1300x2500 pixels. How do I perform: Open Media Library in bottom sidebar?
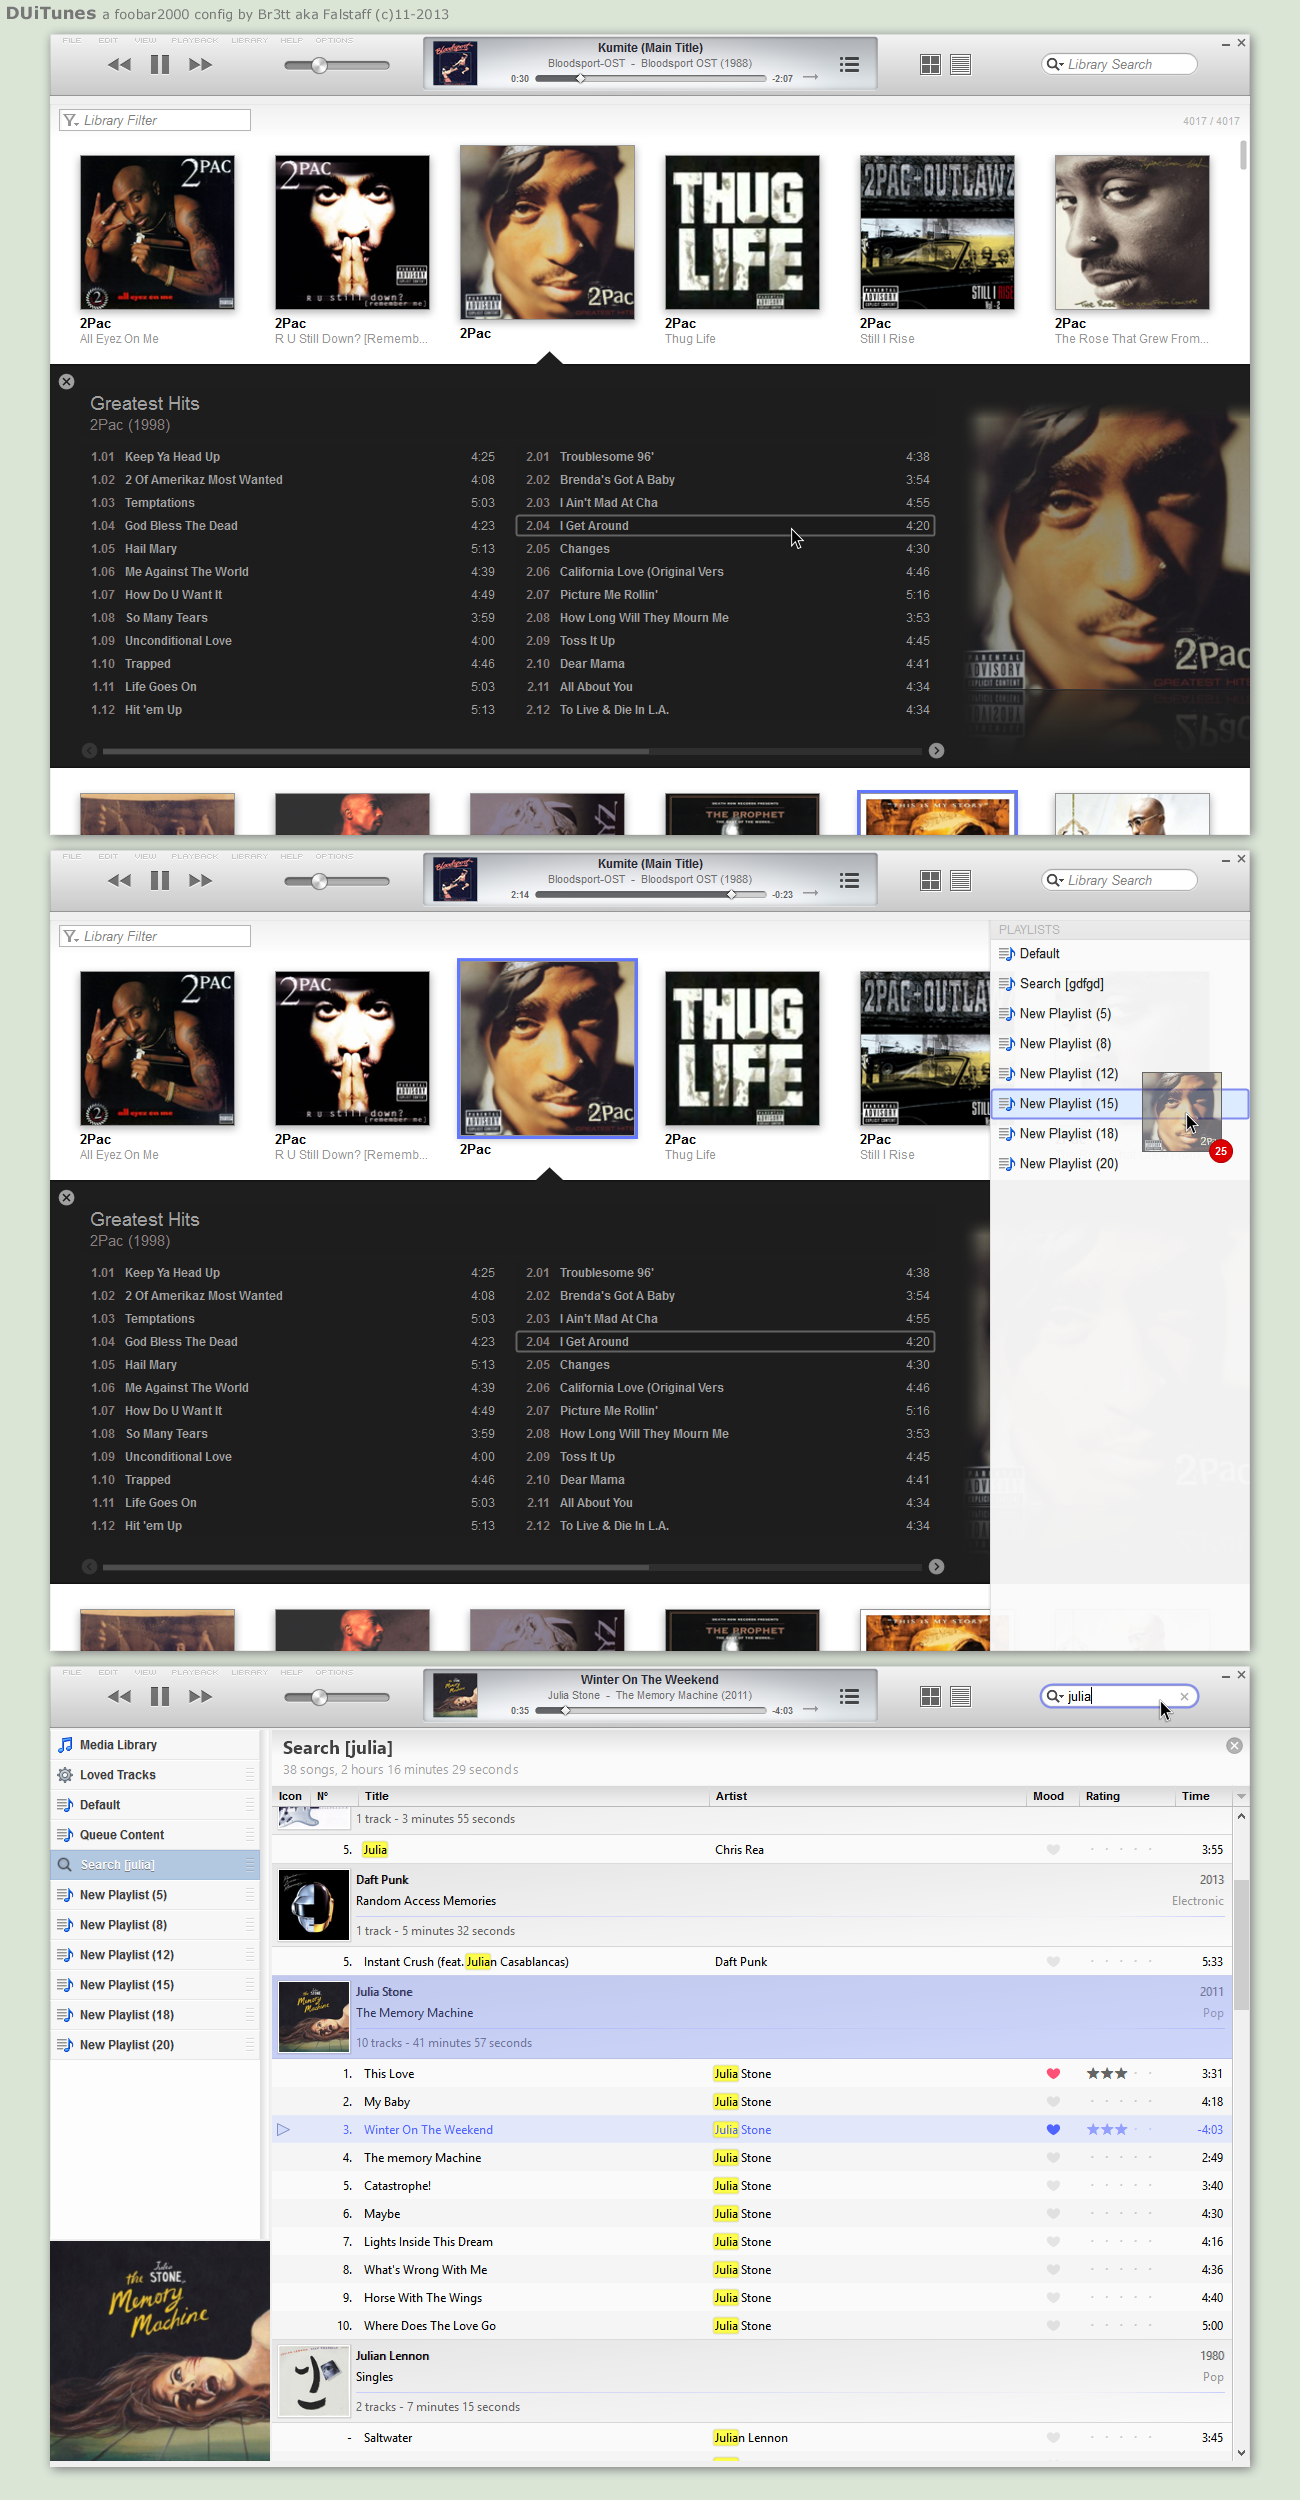click(x=155, y=1746)
